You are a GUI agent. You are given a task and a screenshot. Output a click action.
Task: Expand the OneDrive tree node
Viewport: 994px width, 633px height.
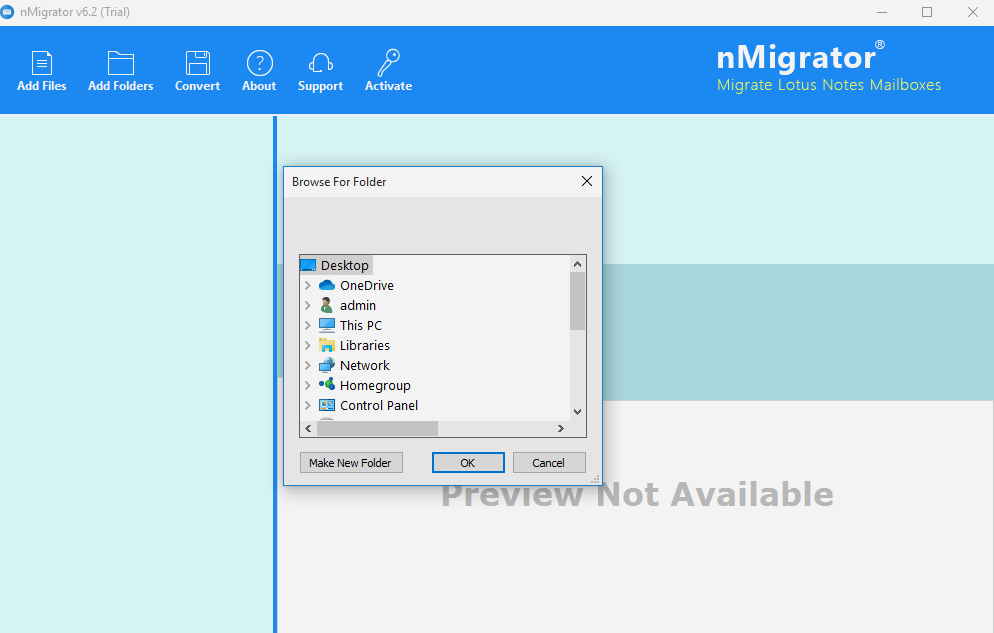[308, 285]
